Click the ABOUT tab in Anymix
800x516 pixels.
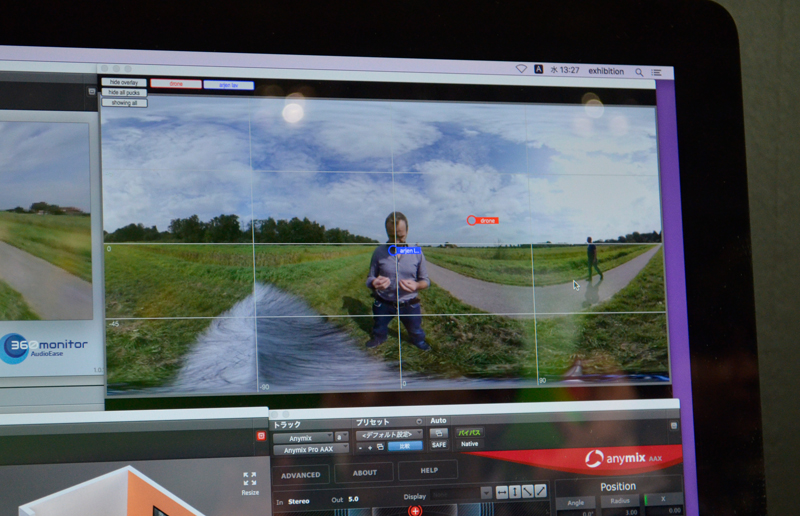(x=365, y=473)
